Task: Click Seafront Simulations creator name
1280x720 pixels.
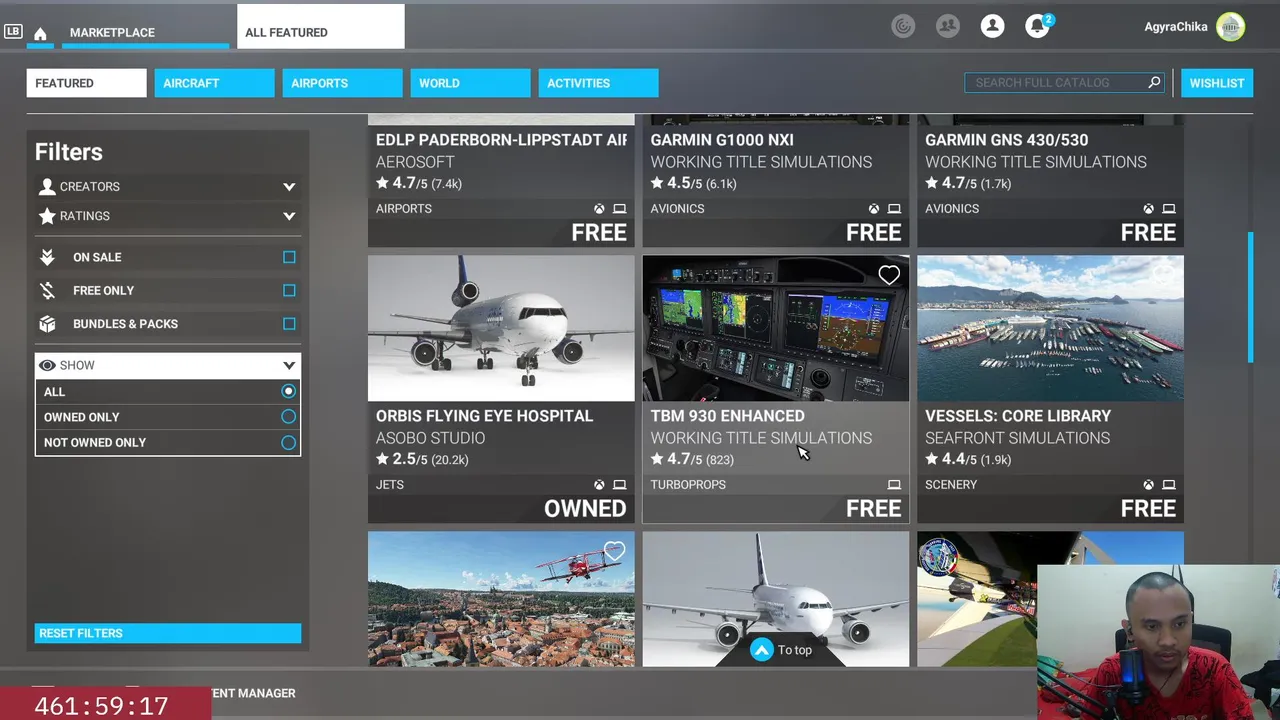Action: pyautogui.click(x=1017, y=438)
